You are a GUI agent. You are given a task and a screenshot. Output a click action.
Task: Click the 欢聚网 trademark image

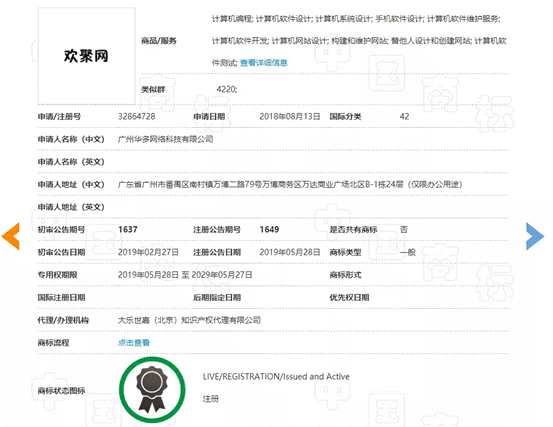click(x=86, y=56)
